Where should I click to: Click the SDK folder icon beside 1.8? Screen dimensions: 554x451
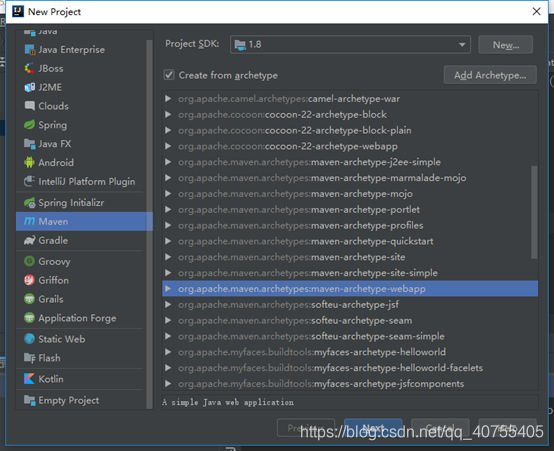coord(241,45)
